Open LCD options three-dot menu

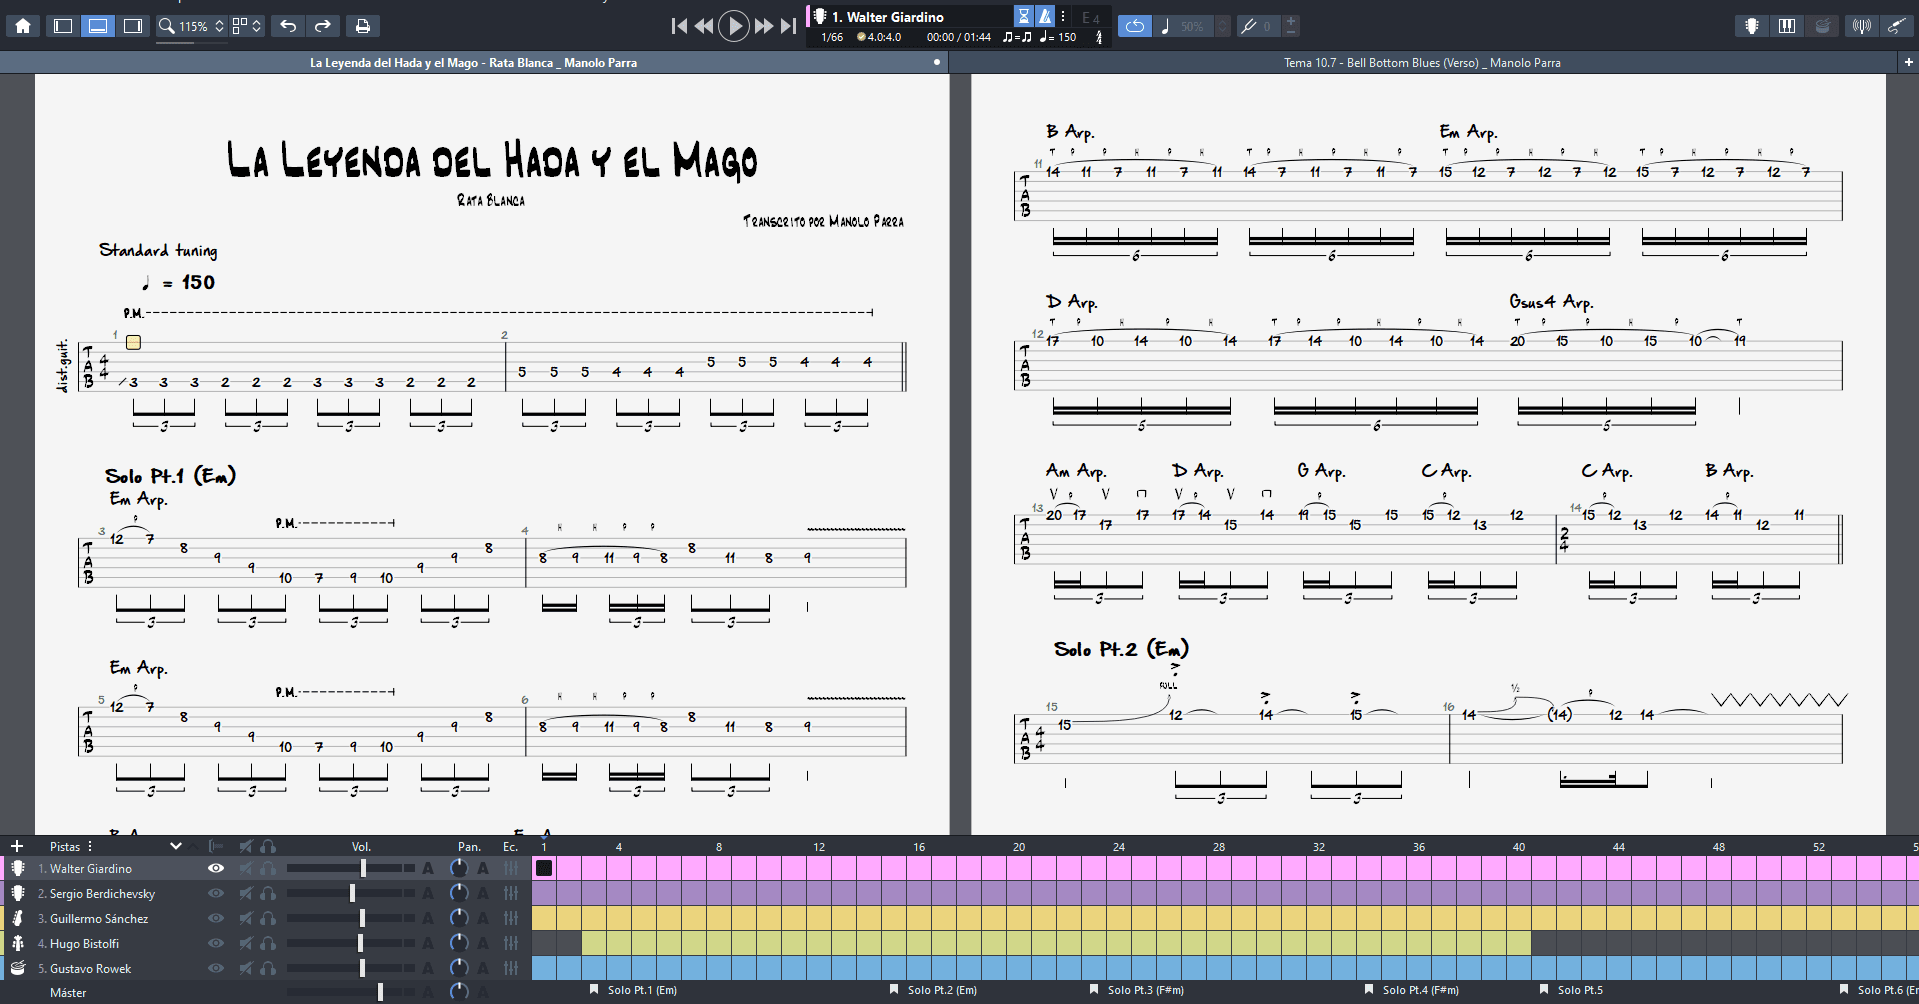[1063, 16]
